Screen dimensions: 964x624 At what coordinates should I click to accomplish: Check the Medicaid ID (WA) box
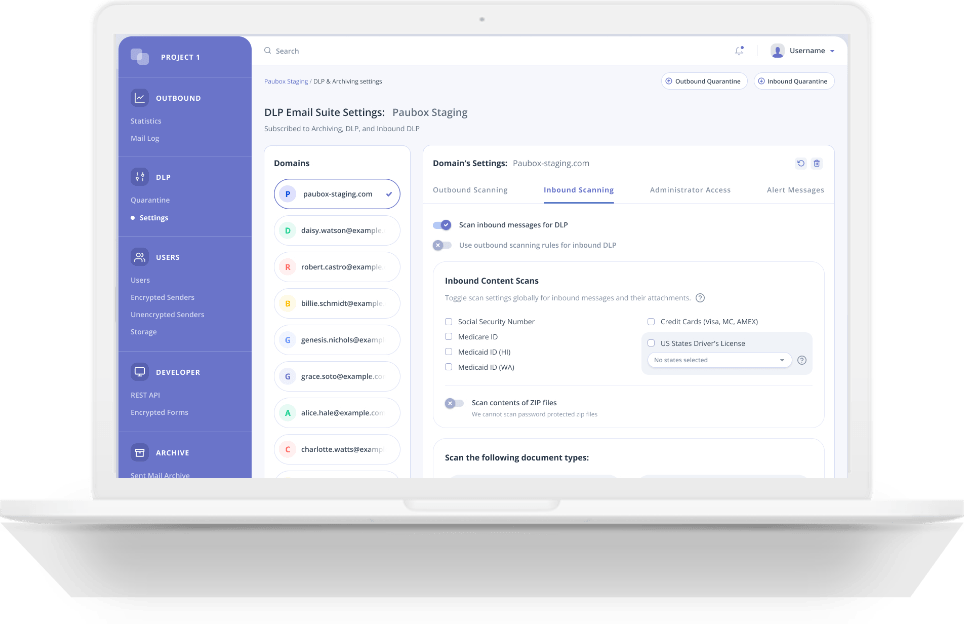coord(448,367)
